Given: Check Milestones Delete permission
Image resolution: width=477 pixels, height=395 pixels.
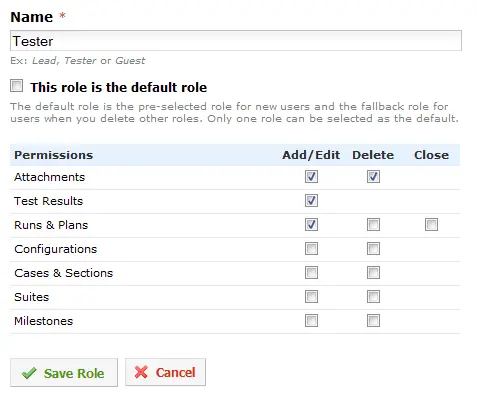Looking at the screenshot, I should click(x=373, y=321).
